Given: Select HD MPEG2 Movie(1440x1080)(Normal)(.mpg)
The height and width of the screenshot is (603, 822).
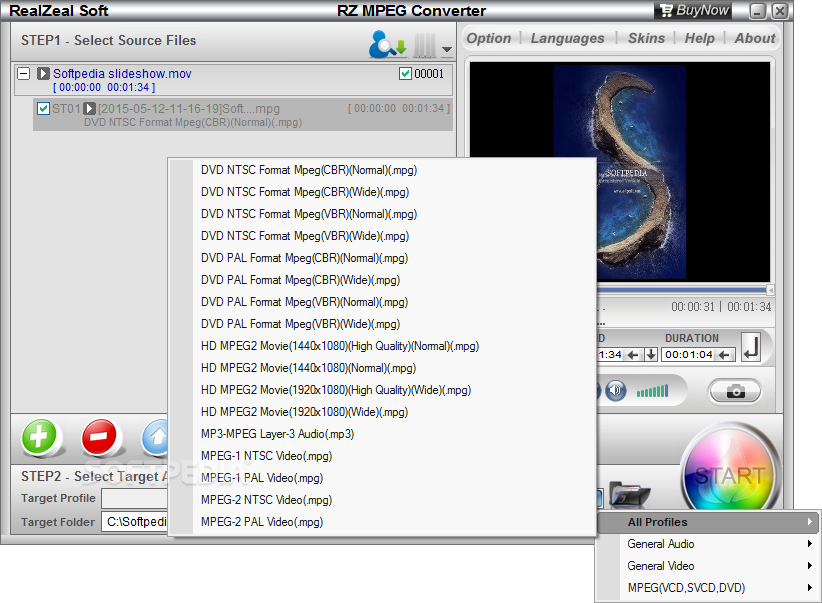Looking at the screenshot, I should point(383,369).
